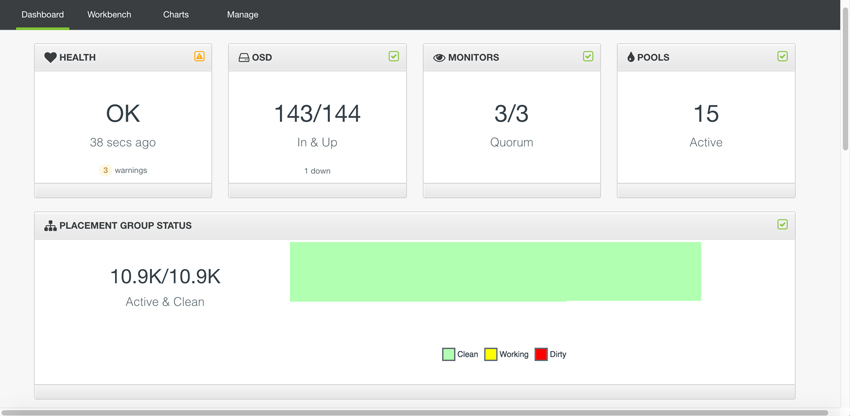The height and width of the screenshot is (416, 850).
Task: Click the HEALTH card title
Action: pos(78,57)
